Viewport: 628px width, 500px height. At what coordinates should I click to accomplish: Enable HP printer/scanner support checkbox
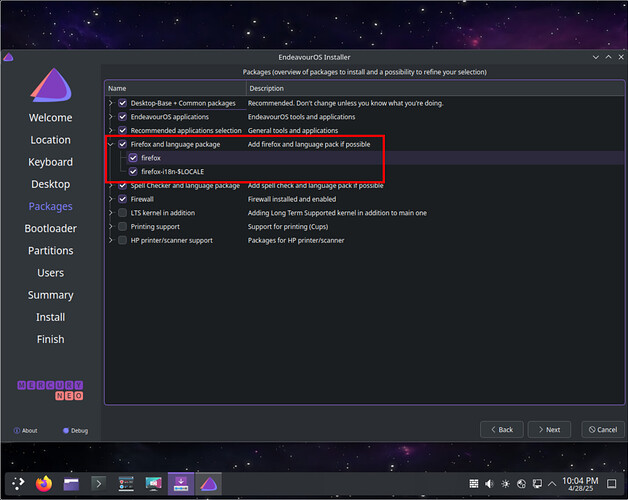point(123,240)
